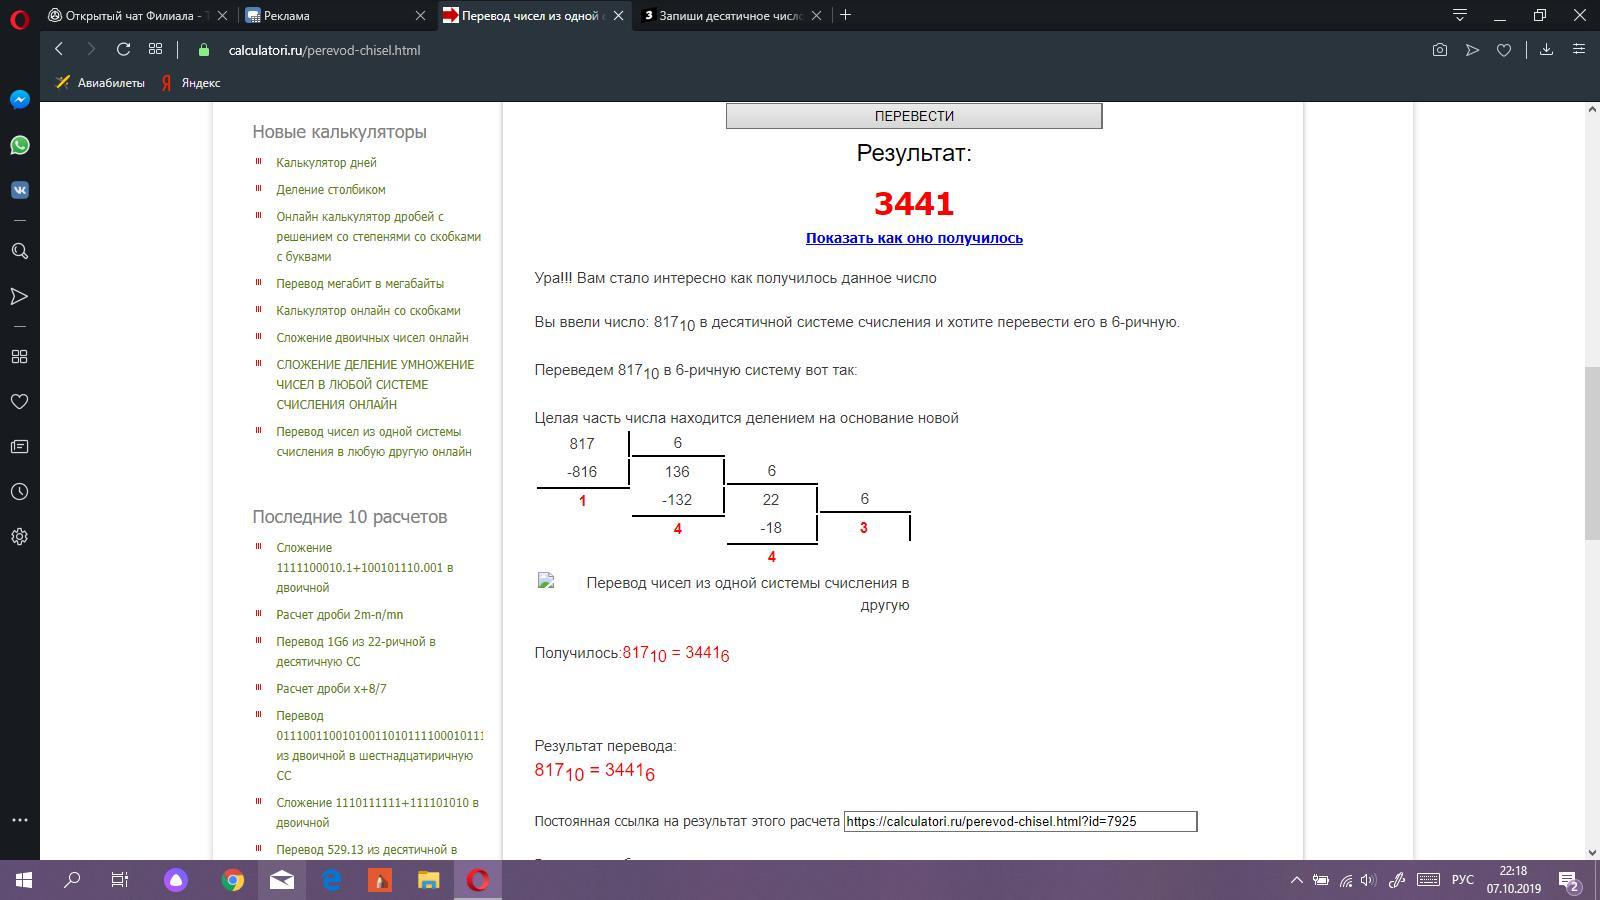The image size is (1600, 900).
Task: Open the system volume control
Action: tap(1368, 880)
